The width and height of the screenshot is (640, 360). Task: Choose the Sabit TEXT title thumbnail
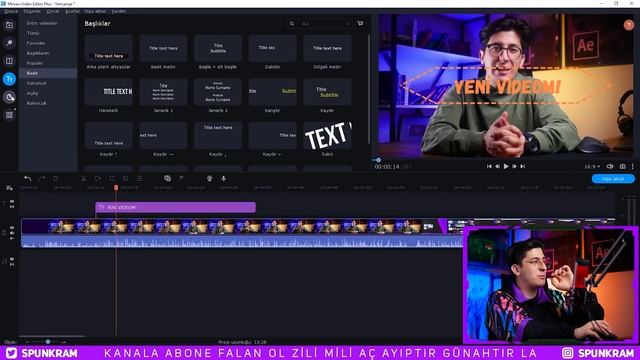coord(327,136)
